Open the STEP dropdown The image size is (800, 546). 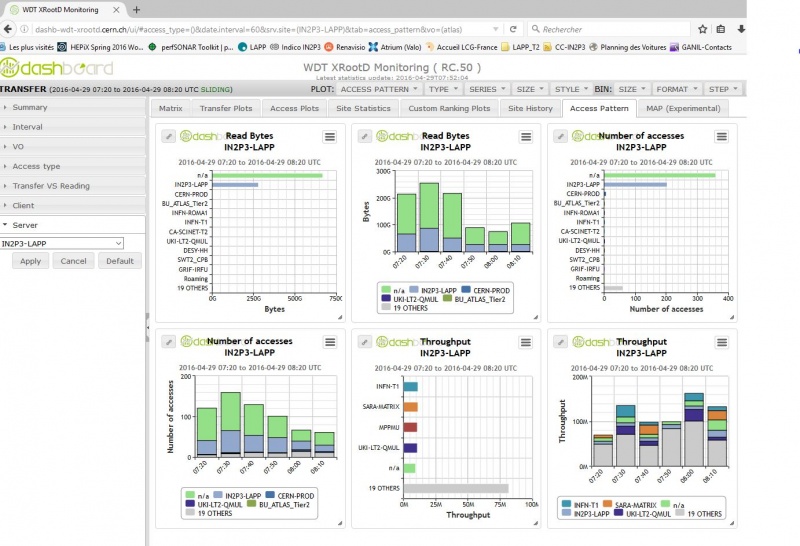(x=723, y=89)
